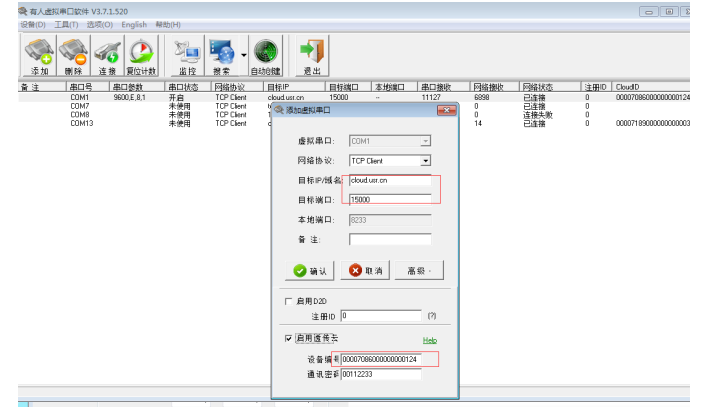Open the 设备(D) menu
This screenshot has height=407, width=701.
point(33,25)
